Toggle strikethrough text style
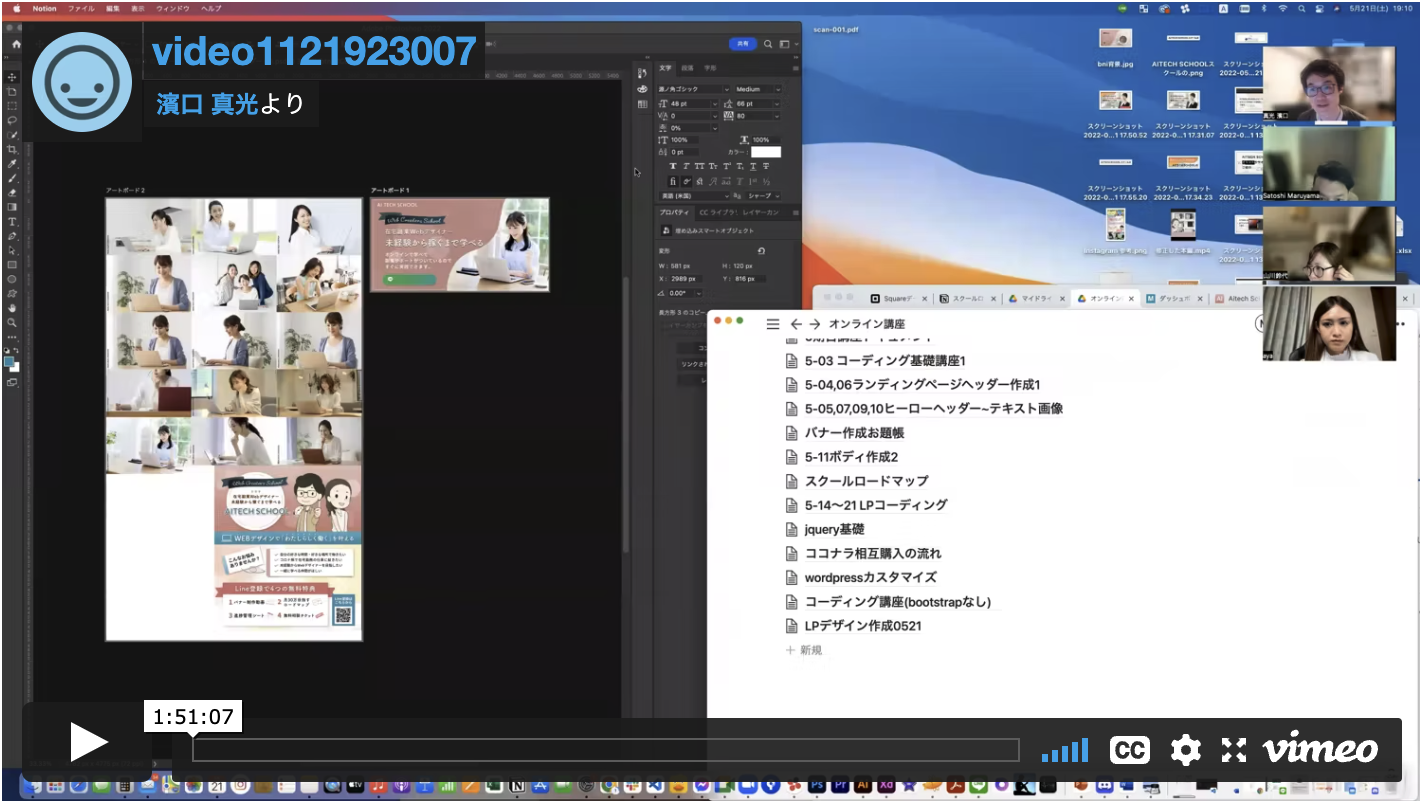Screen dimensions: 1420x804 pyautogui.click(x=765, y=166)
